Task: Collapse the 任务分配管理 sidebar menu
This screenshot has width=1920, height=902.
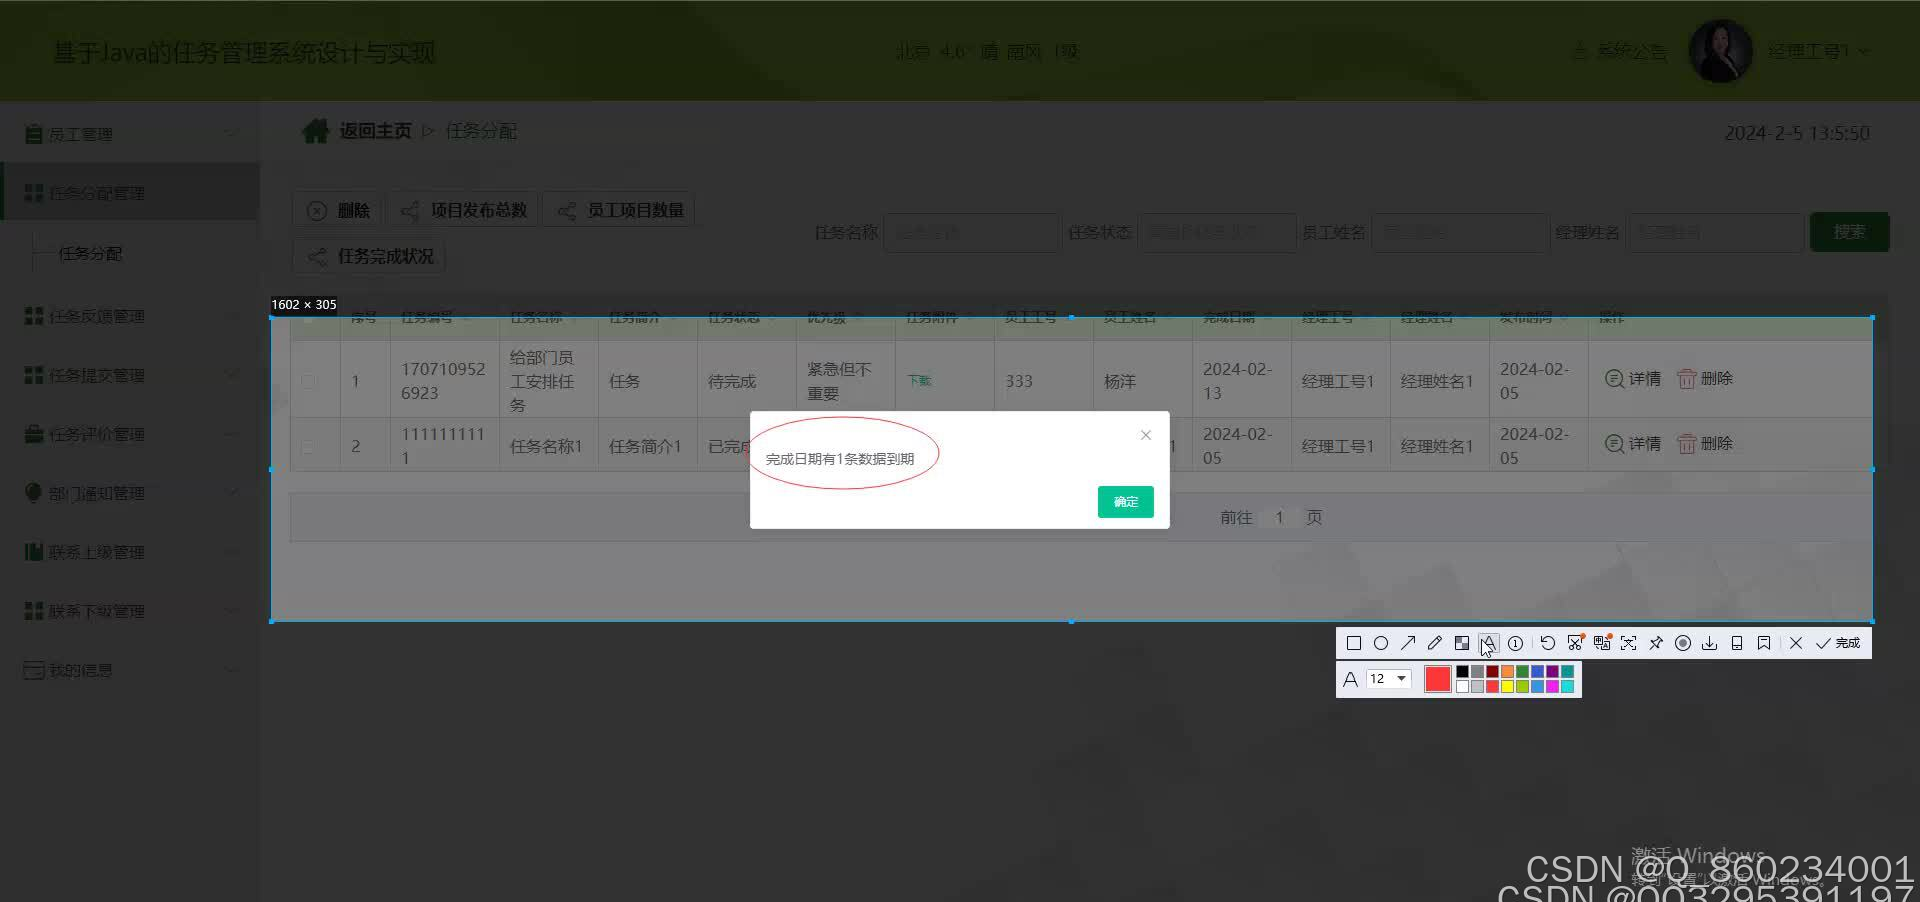Action: (x=130, y=193)
